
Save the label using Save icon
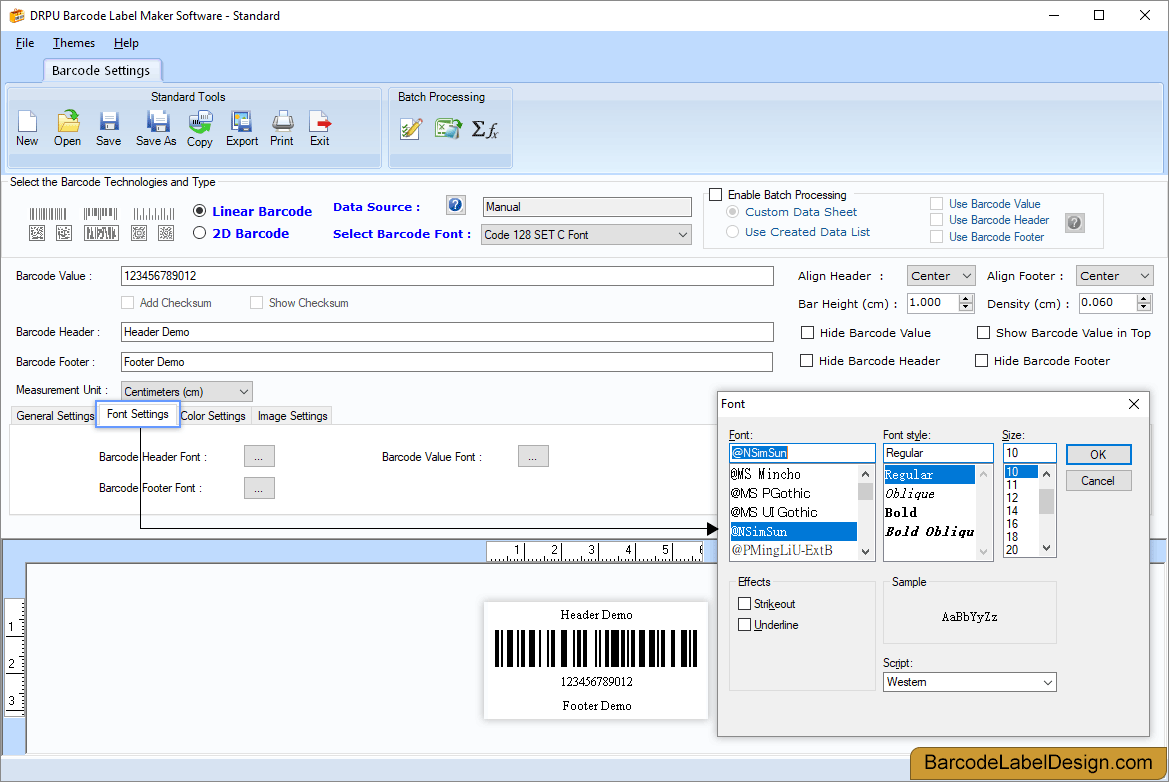pos(109,128)
